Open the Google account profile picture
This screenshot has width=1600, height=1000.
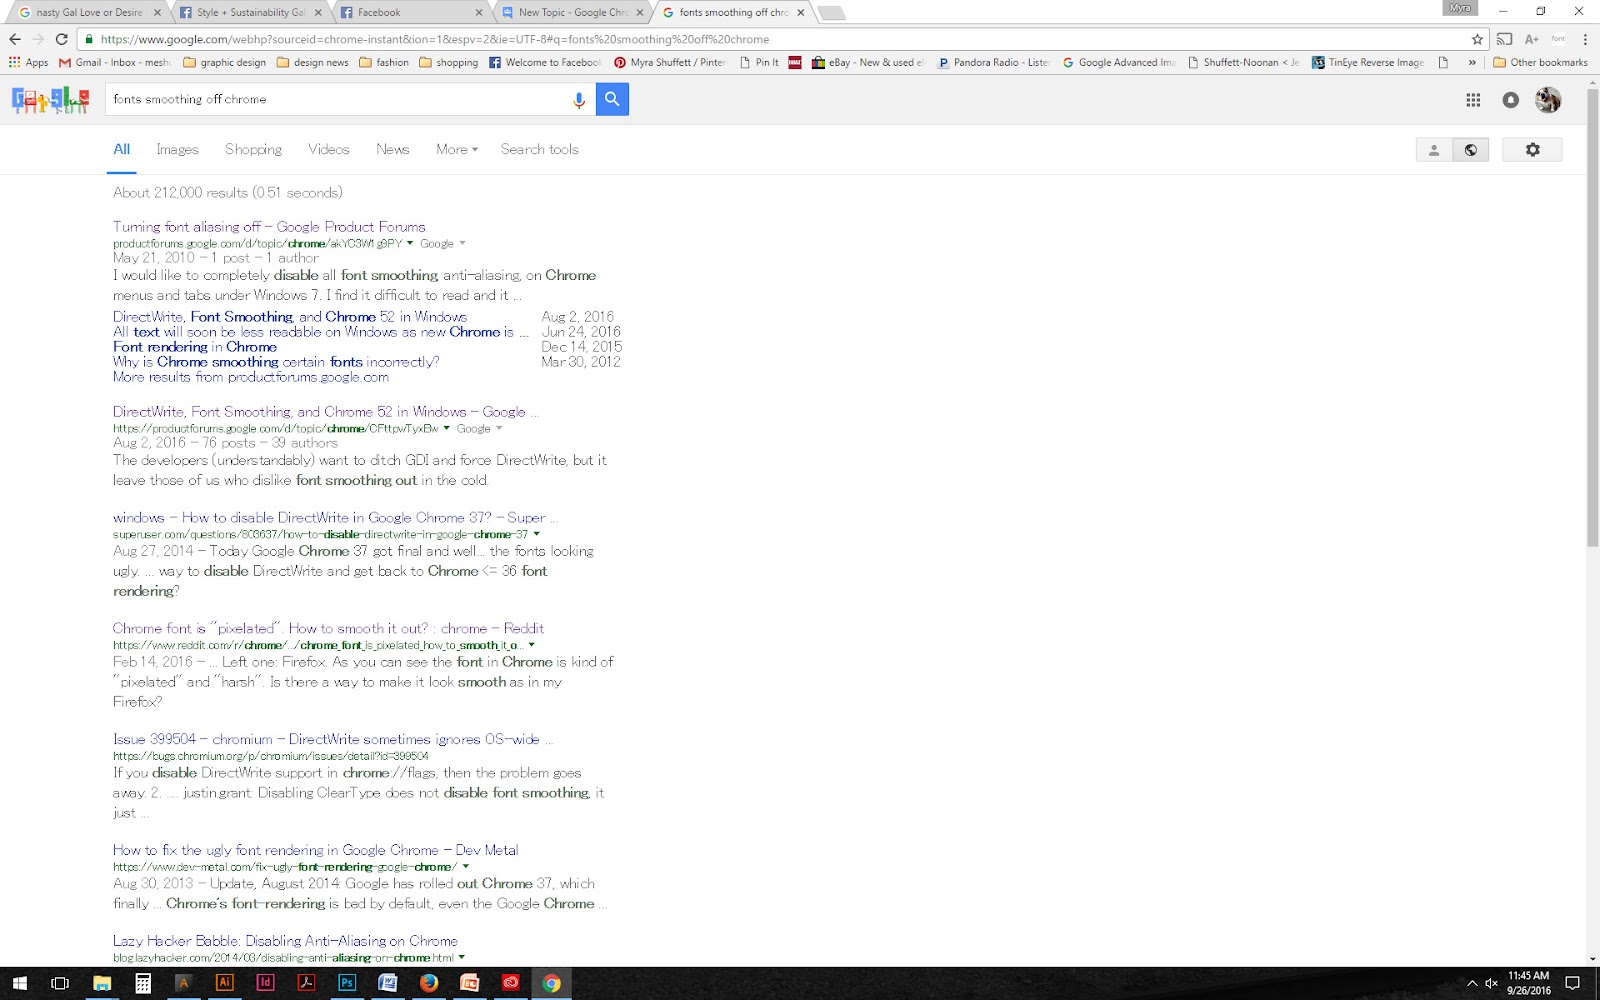[x=1548, y=100]
